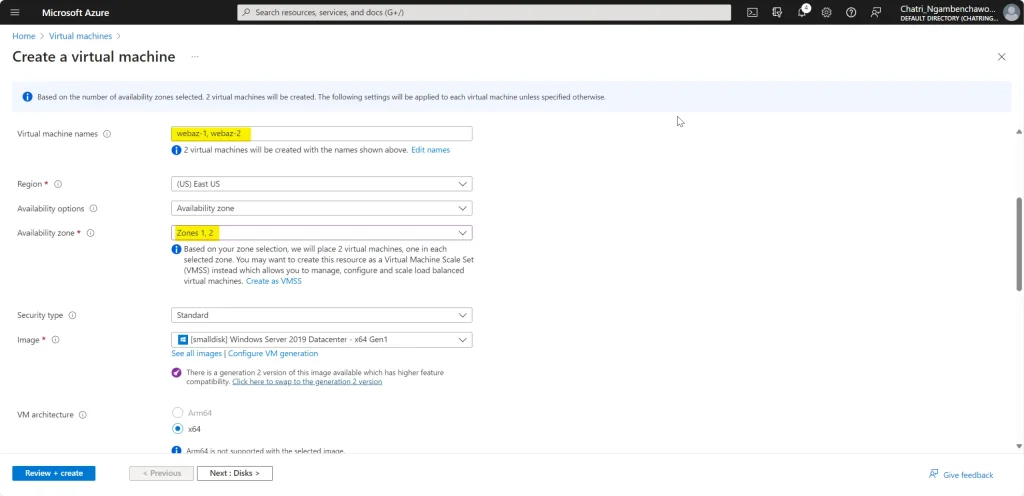Click info icon next to Virtual machine names
Screen dimensions: 1024x496
(x=107, y=134)
